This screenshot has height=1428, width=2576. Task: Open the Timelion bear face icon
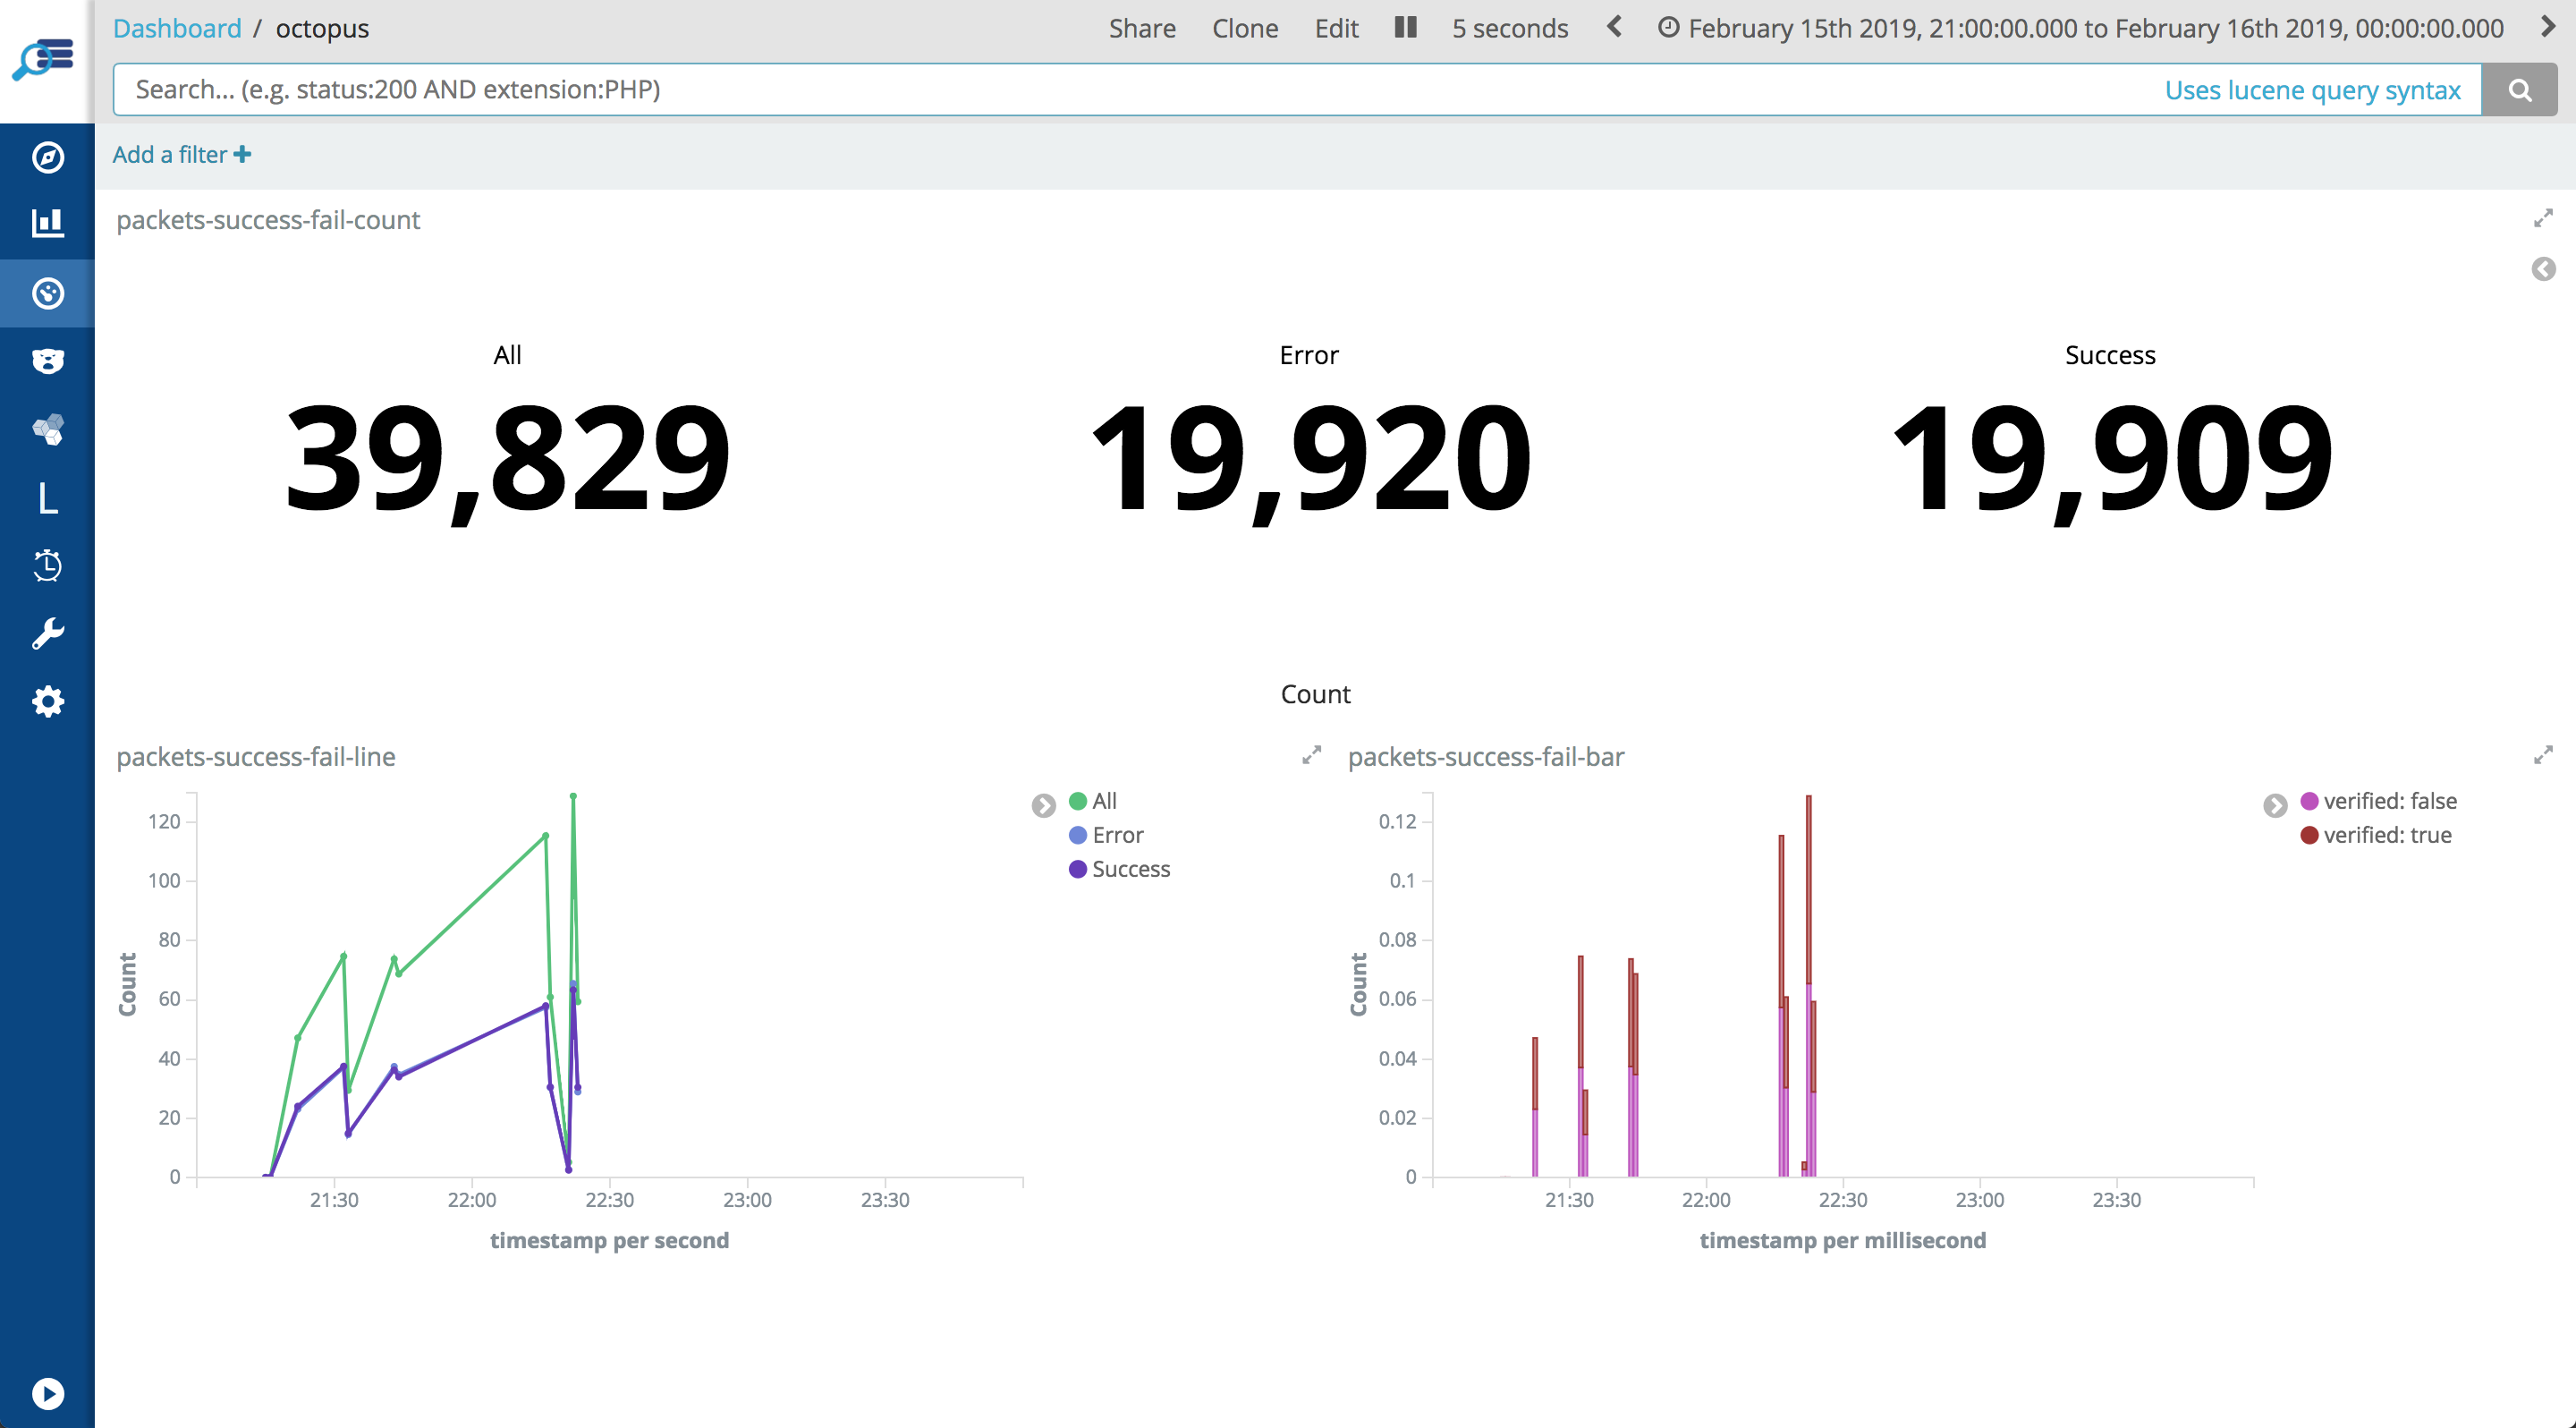click(x=47, y=361)
